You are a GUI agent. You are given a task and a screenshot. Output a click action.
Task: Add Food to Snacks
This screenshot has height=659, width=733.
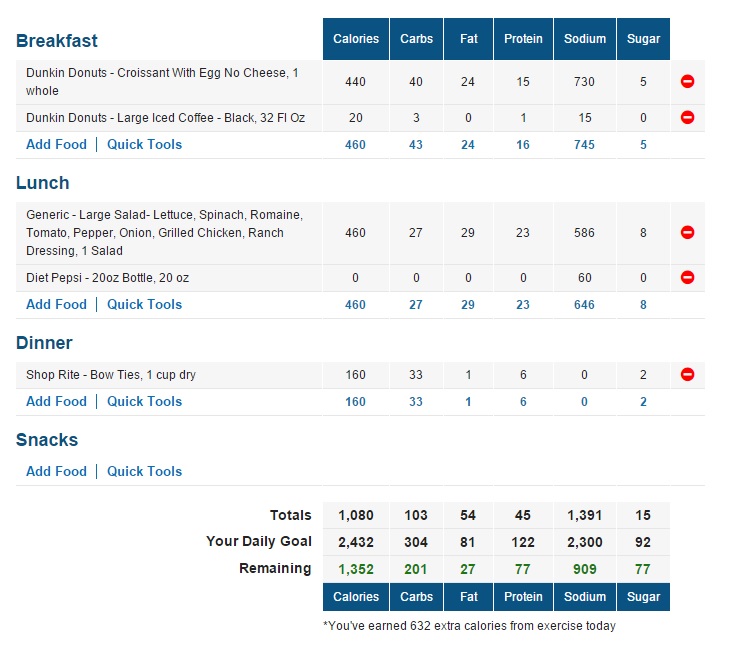(56, 472)
